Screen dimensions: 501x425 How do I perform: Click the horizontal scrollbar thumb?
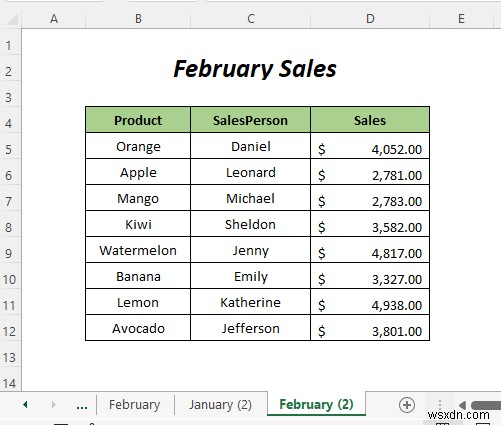486,405
